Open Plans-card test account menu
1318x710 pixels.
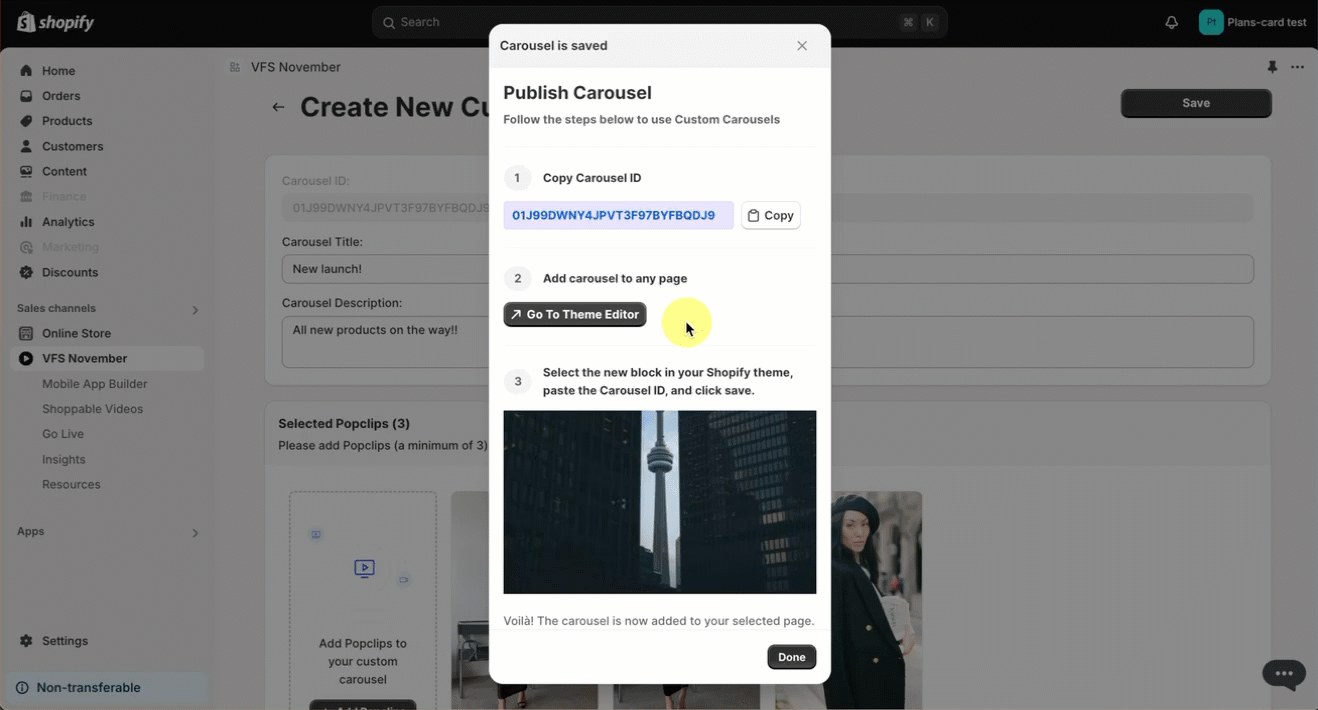[1253, 22]
